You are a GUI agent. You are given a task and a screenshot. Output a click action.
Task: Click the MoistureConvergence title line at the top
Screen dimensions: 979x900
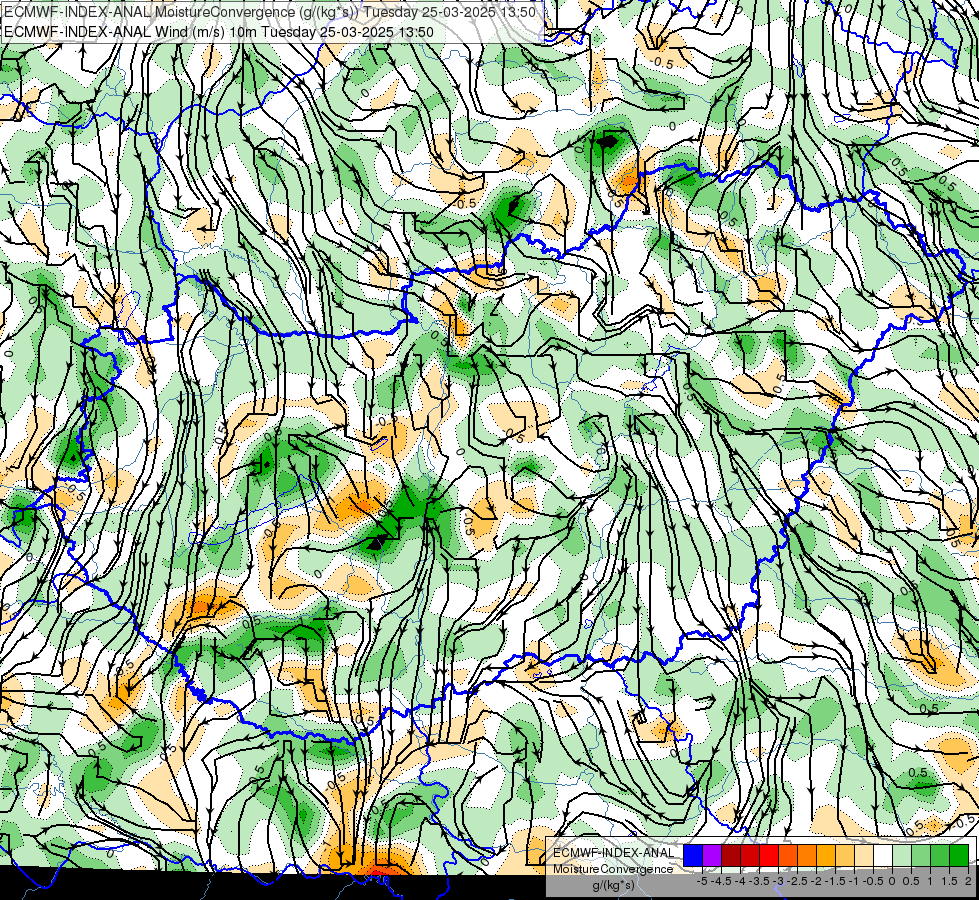[x=270, y=12]
